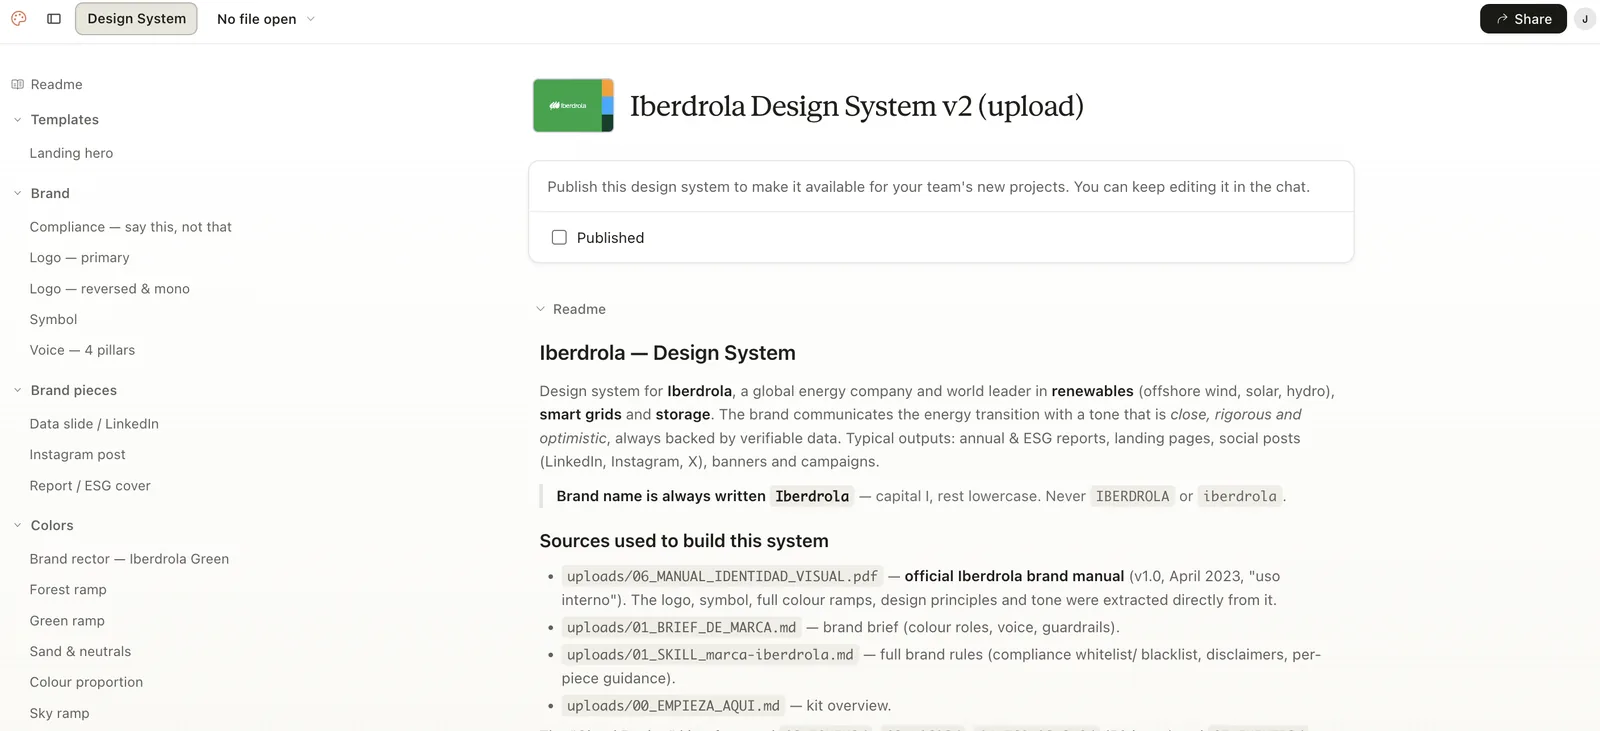Click uploads/01_BRIEF_DE_MARCA.md filename
Viewport: 1600px width, 731px height.
(x=681, y=627)
